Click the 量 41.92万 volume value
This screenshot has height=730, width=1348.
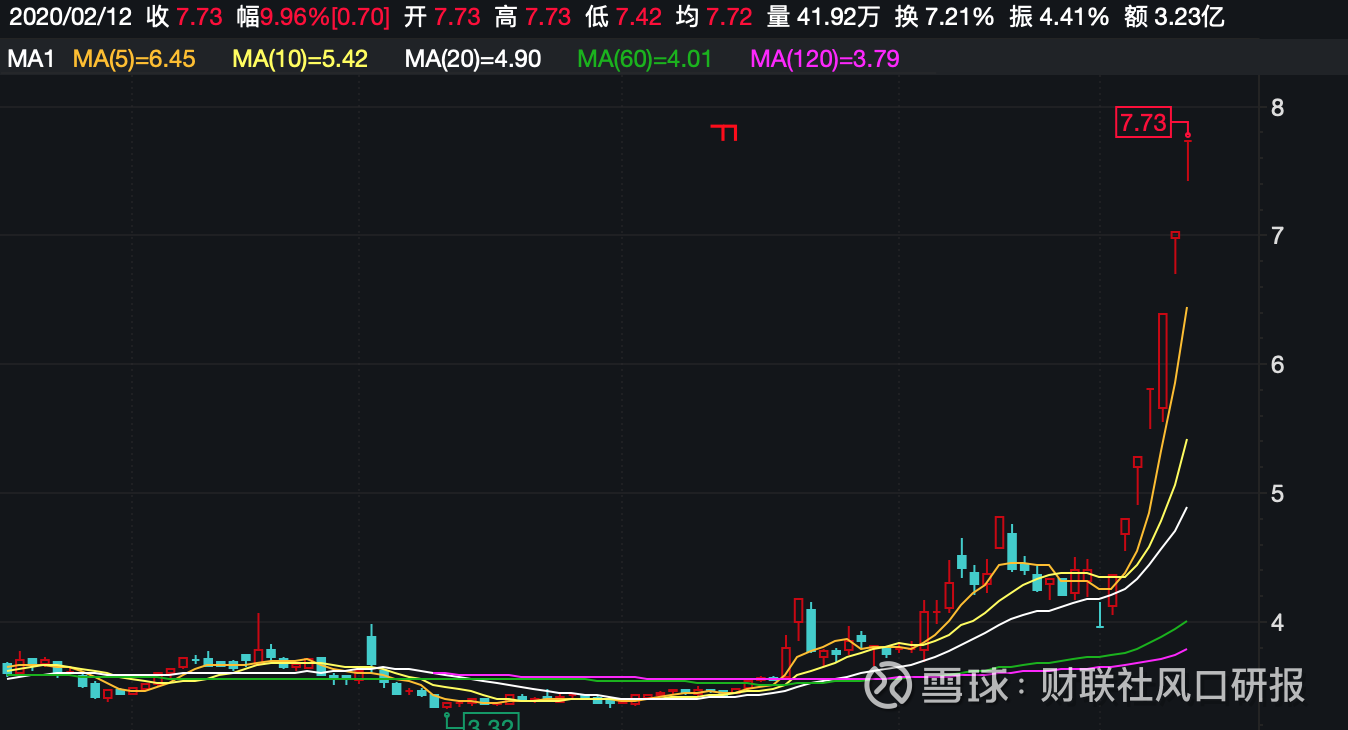824,16
